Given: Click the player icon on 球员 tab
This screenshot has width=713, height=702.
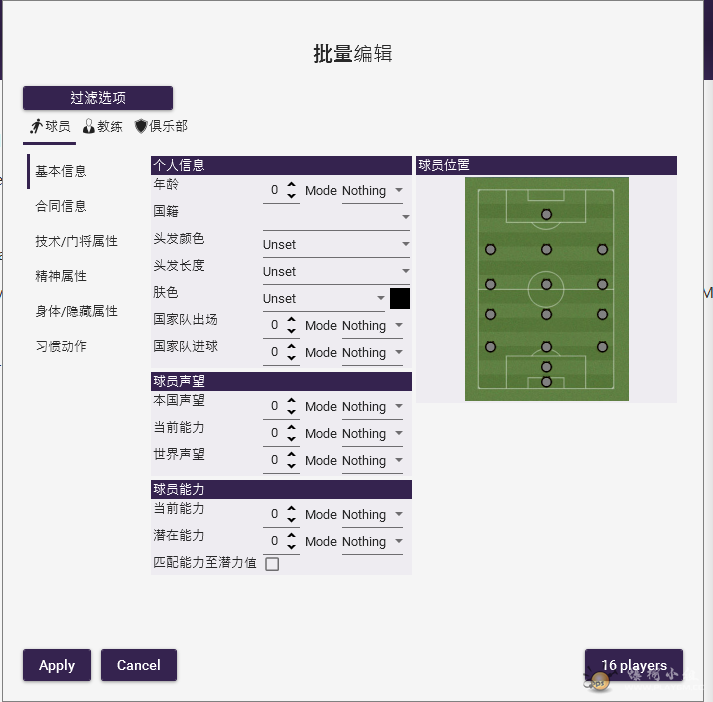Looking at the screenshot, I should pos(36,126).
